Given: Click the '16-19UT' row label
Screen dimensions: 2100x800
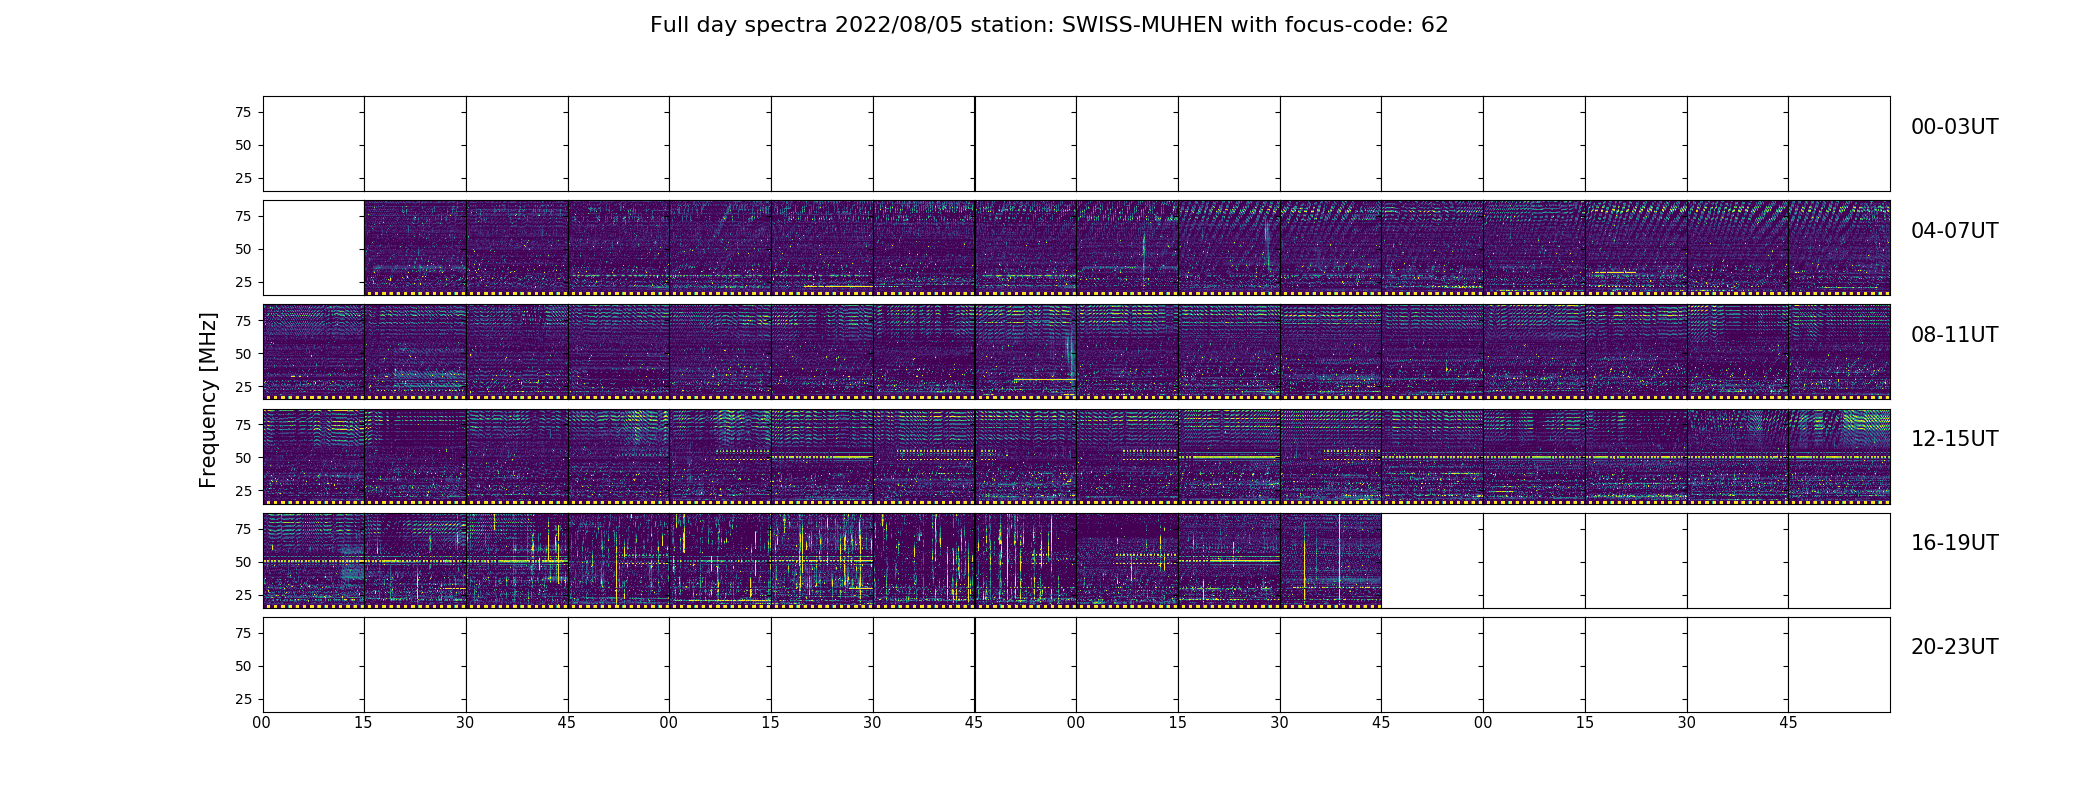Looking at the screenshot, I should tap(1954, 543).
